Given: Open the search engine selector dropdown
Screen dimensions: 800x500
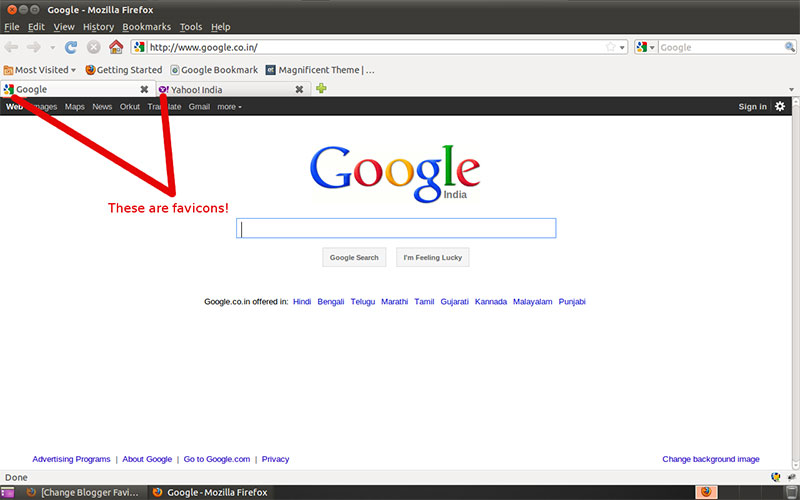Looking at the screenshot, I should coord(646,47).
